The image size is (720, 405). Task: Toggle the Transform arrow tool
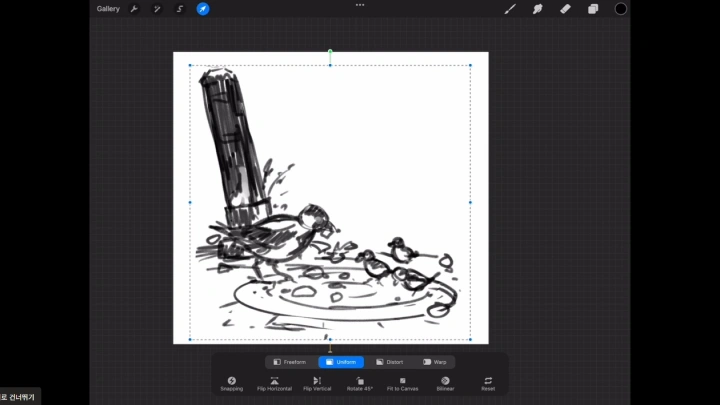(x=202, y=9)
